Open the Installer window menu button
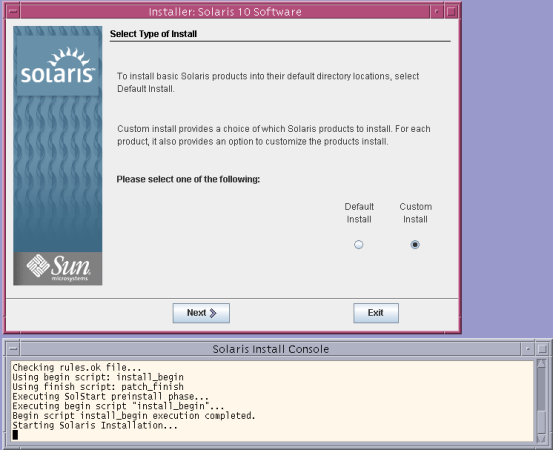553x450 pixels. tap(13, 12)
